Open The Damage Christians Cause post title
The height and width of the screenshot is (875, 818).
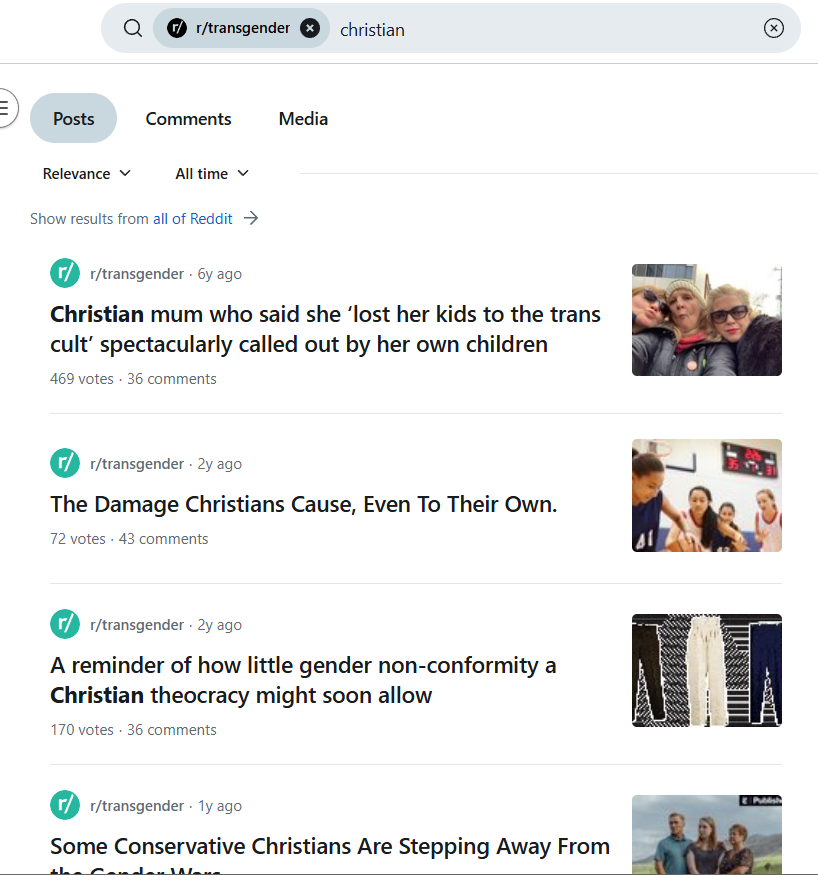(x=303, y=504)
